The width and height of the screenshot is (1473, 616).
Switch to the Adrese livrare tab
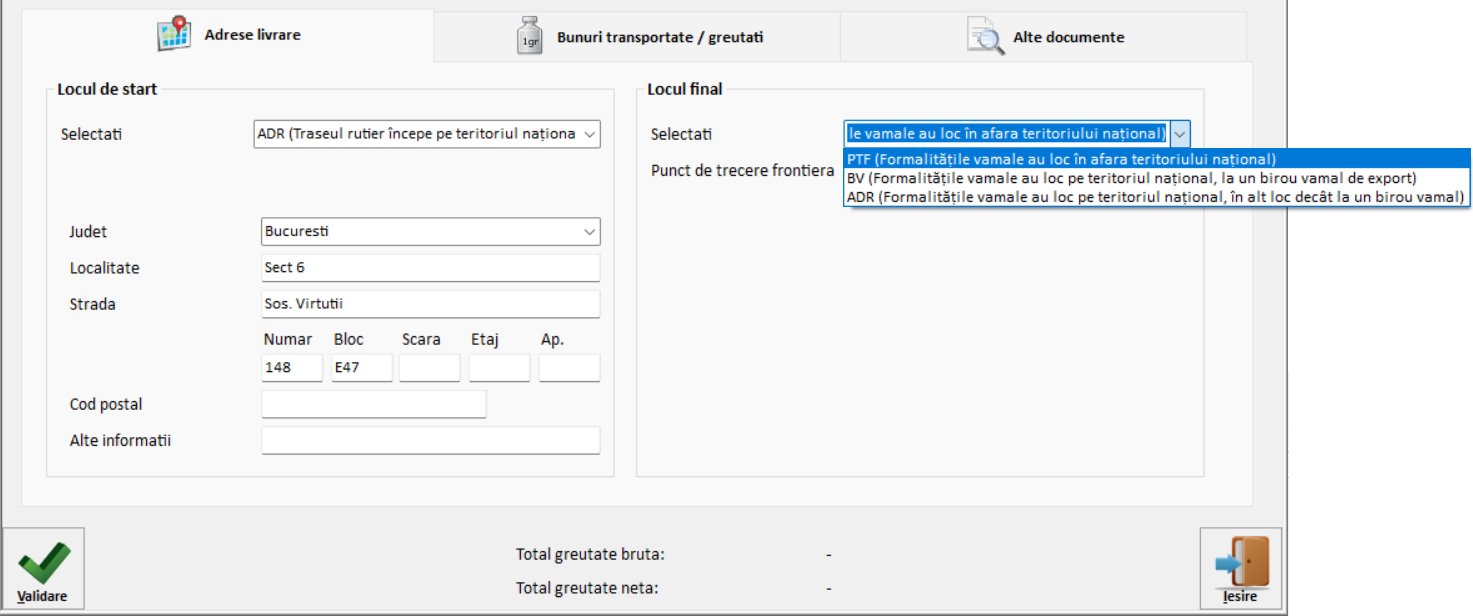point(229,35)
